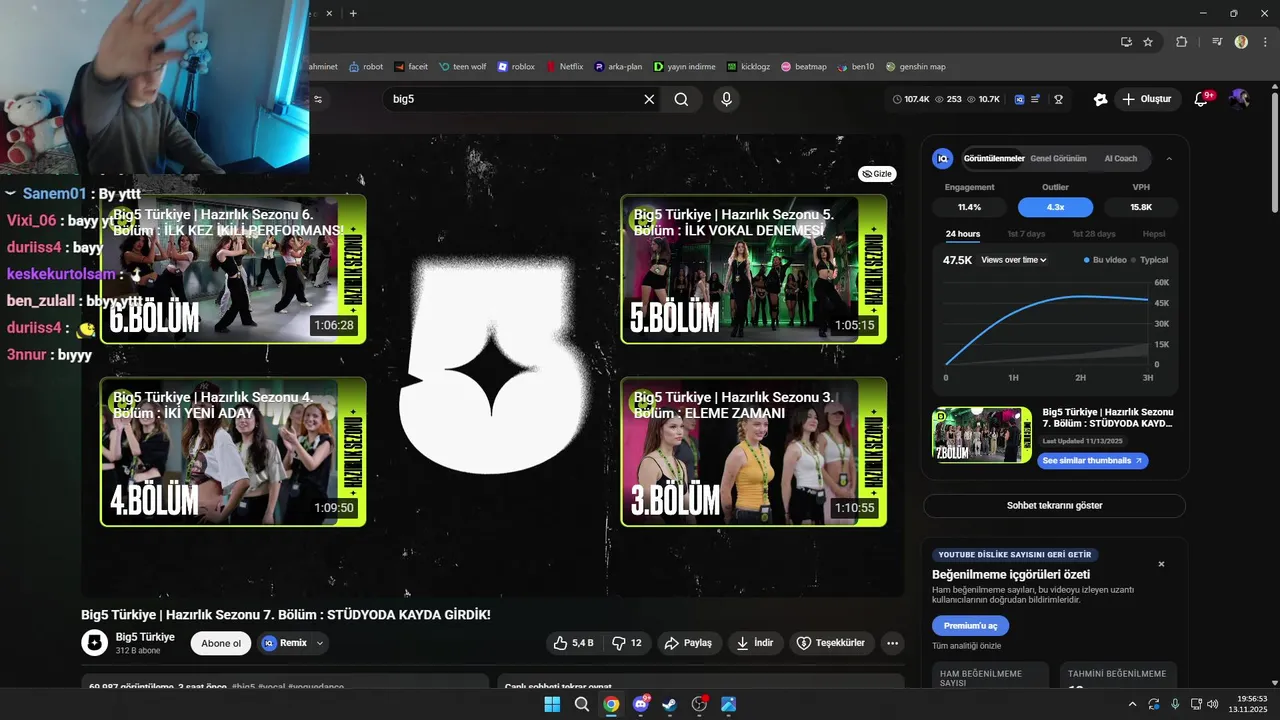The image size is (1280, 720).
Task: Click the vidIQ IQ badge in header stats
Action: pos(1019,99)
